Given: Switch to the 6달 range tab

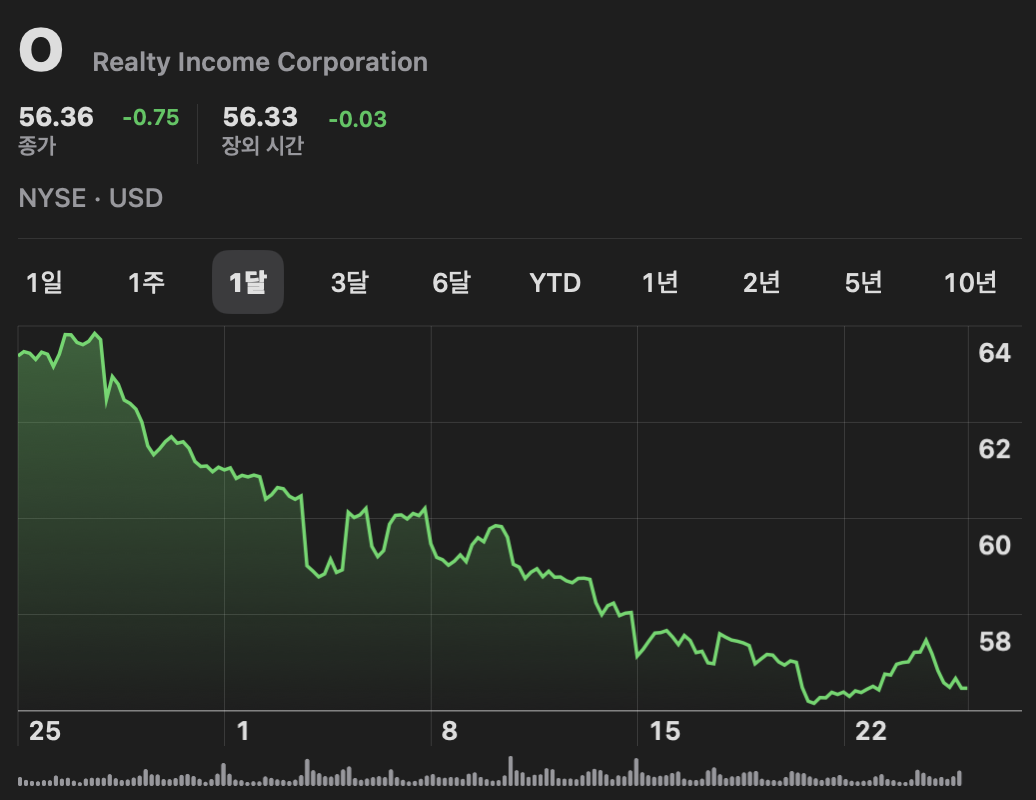Looking at the screenshot, I should pyautogui.click(x=451, y=283).
